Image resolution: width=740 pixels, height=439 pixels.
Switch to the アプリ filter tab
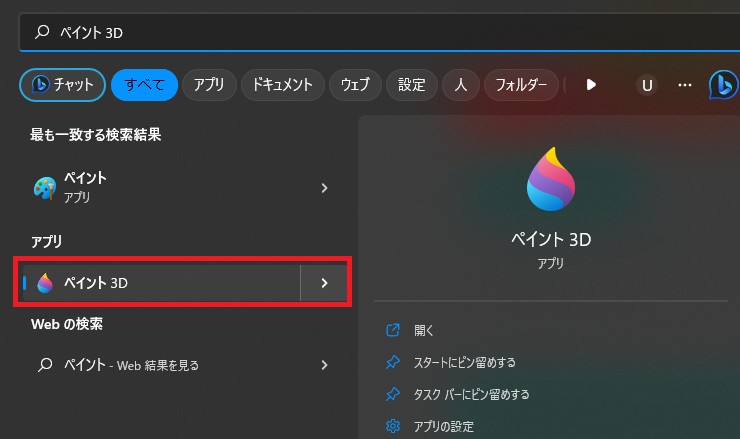209,85
